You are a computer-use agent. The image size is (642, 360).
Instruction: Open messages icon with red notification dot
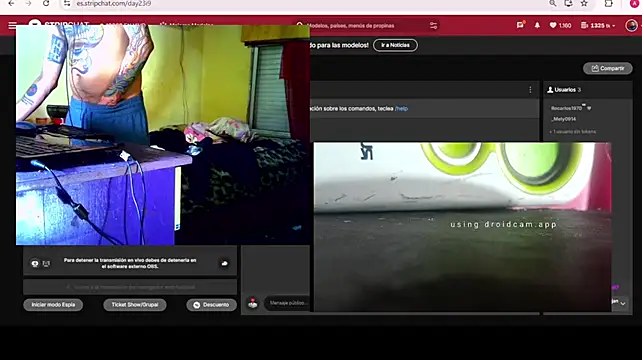[520, 25]
